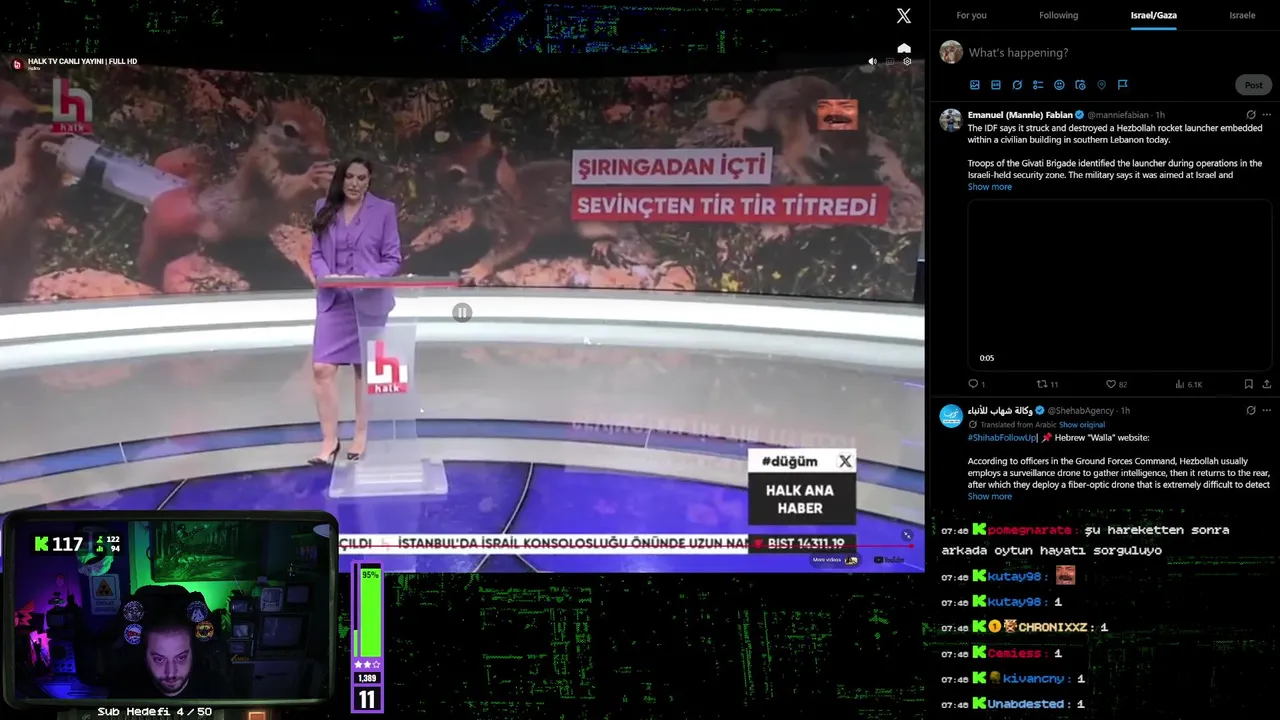Click the CHRONIXXZ chat username
The width and height of the screenshot is (1280, 720).
[1053, 627]
